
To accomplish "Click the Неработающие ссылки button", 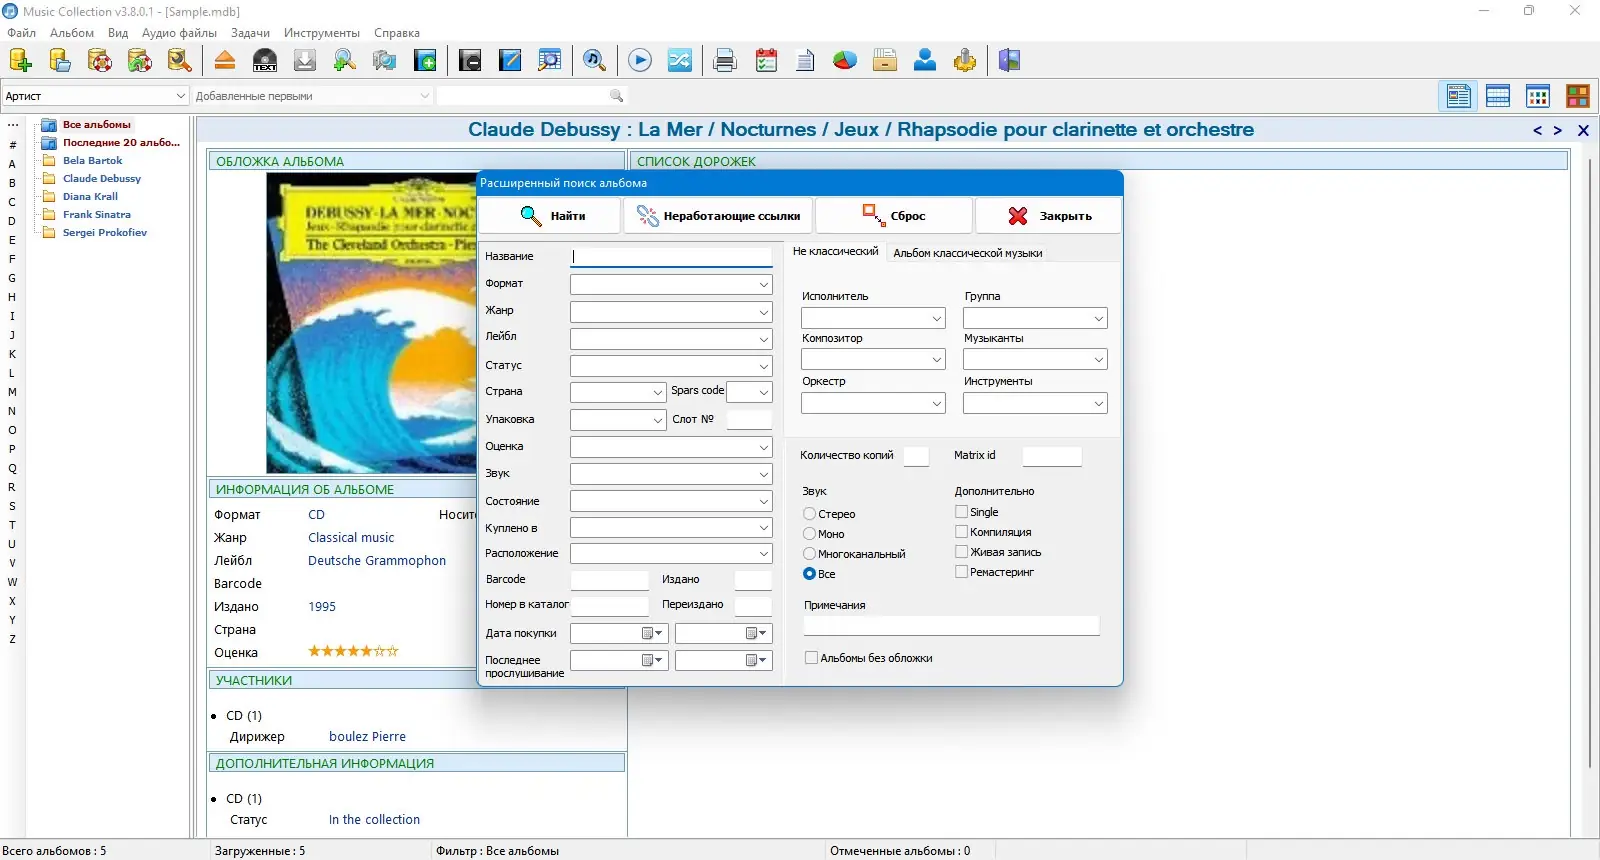I will point(718,216).
